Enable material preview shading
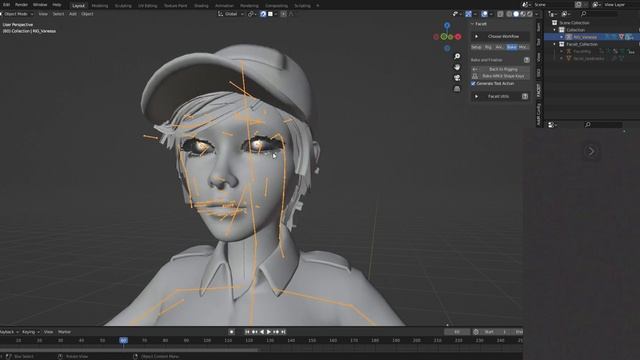 tap(523, 14)
